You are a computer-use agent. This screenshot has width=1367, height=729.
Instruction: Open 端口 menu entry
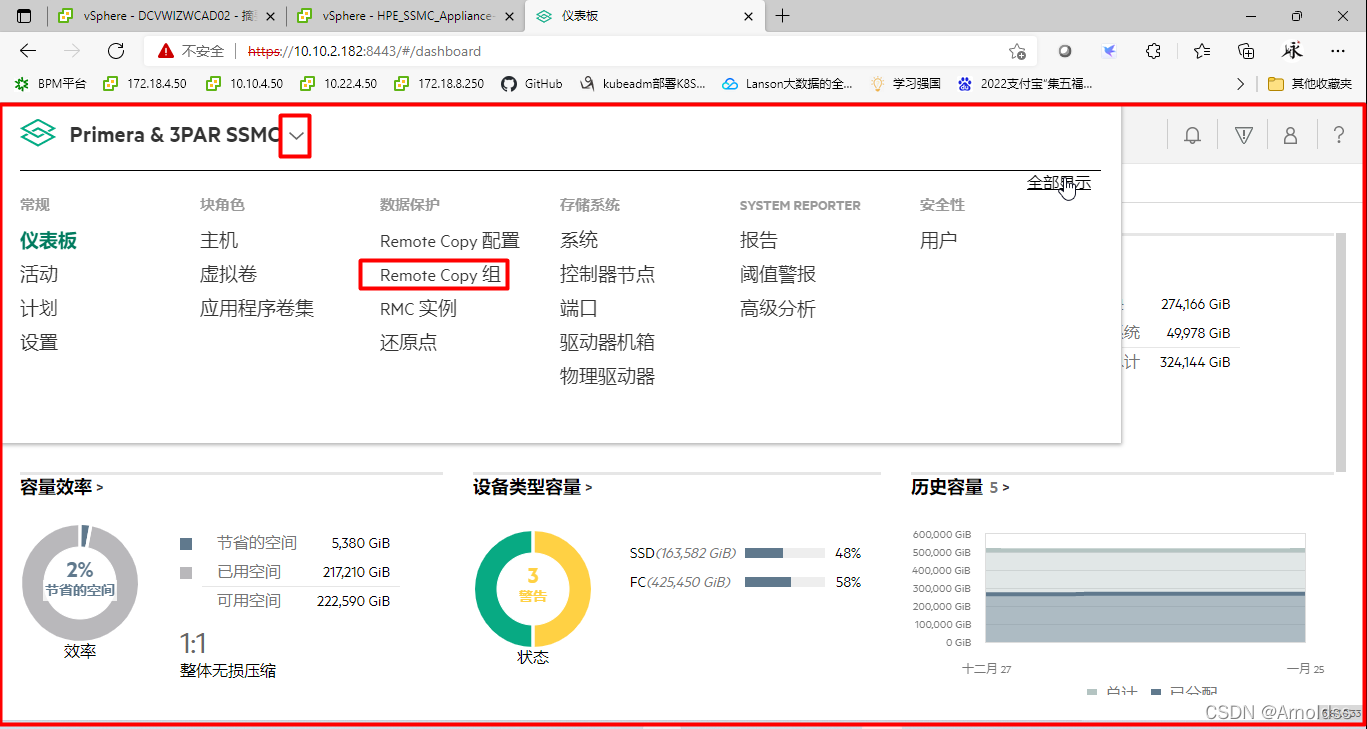579,309
